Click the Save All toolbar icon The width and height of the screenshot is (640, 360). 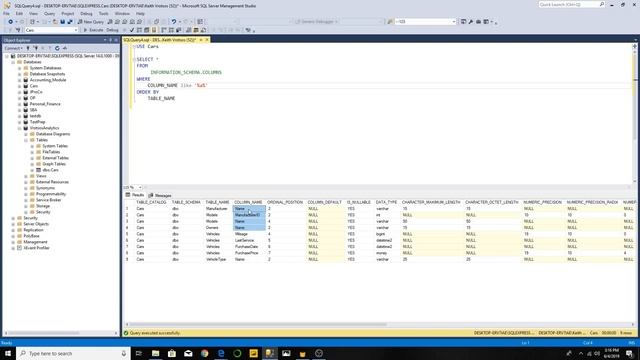(70, 22)
